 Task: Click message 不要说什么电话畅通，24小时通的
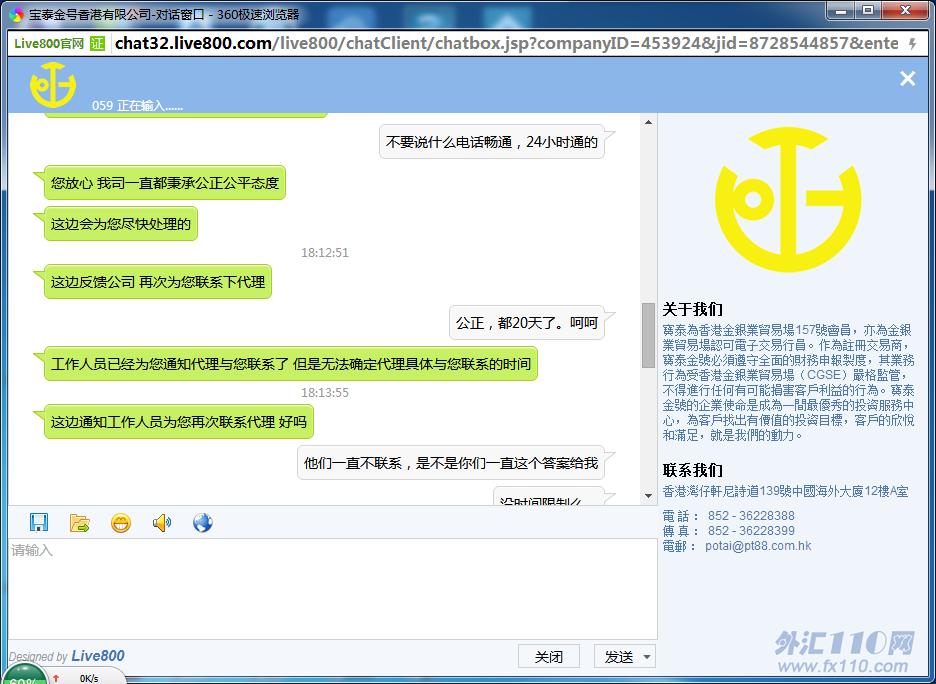(492, 142)
